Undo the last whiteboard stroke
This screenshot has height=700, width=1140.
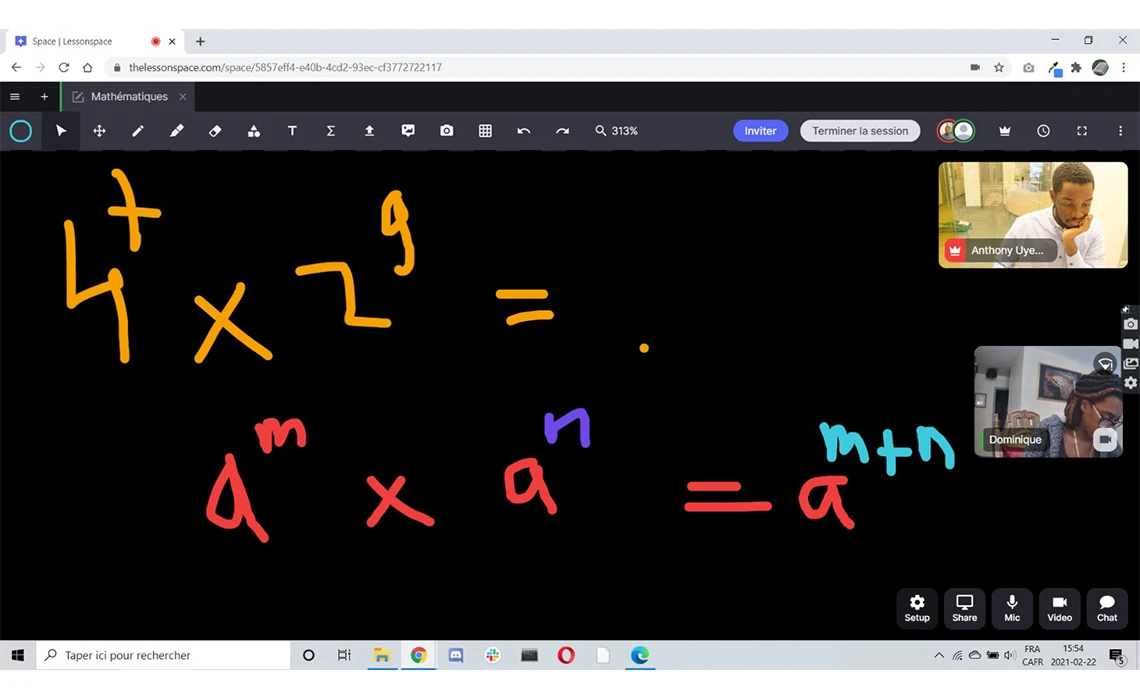coord(524,131)
